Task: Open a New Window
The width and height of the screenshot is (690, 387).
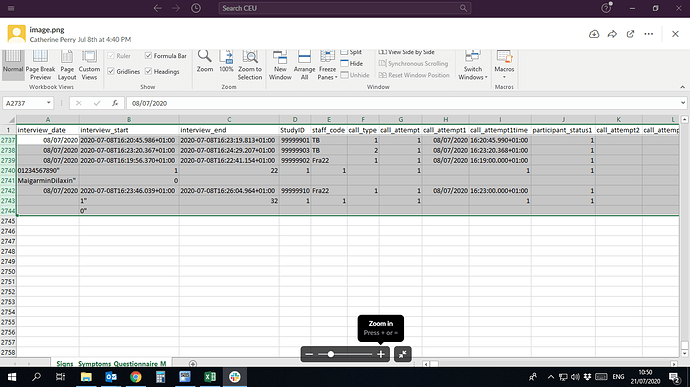Action: click(x=280, y=65)
